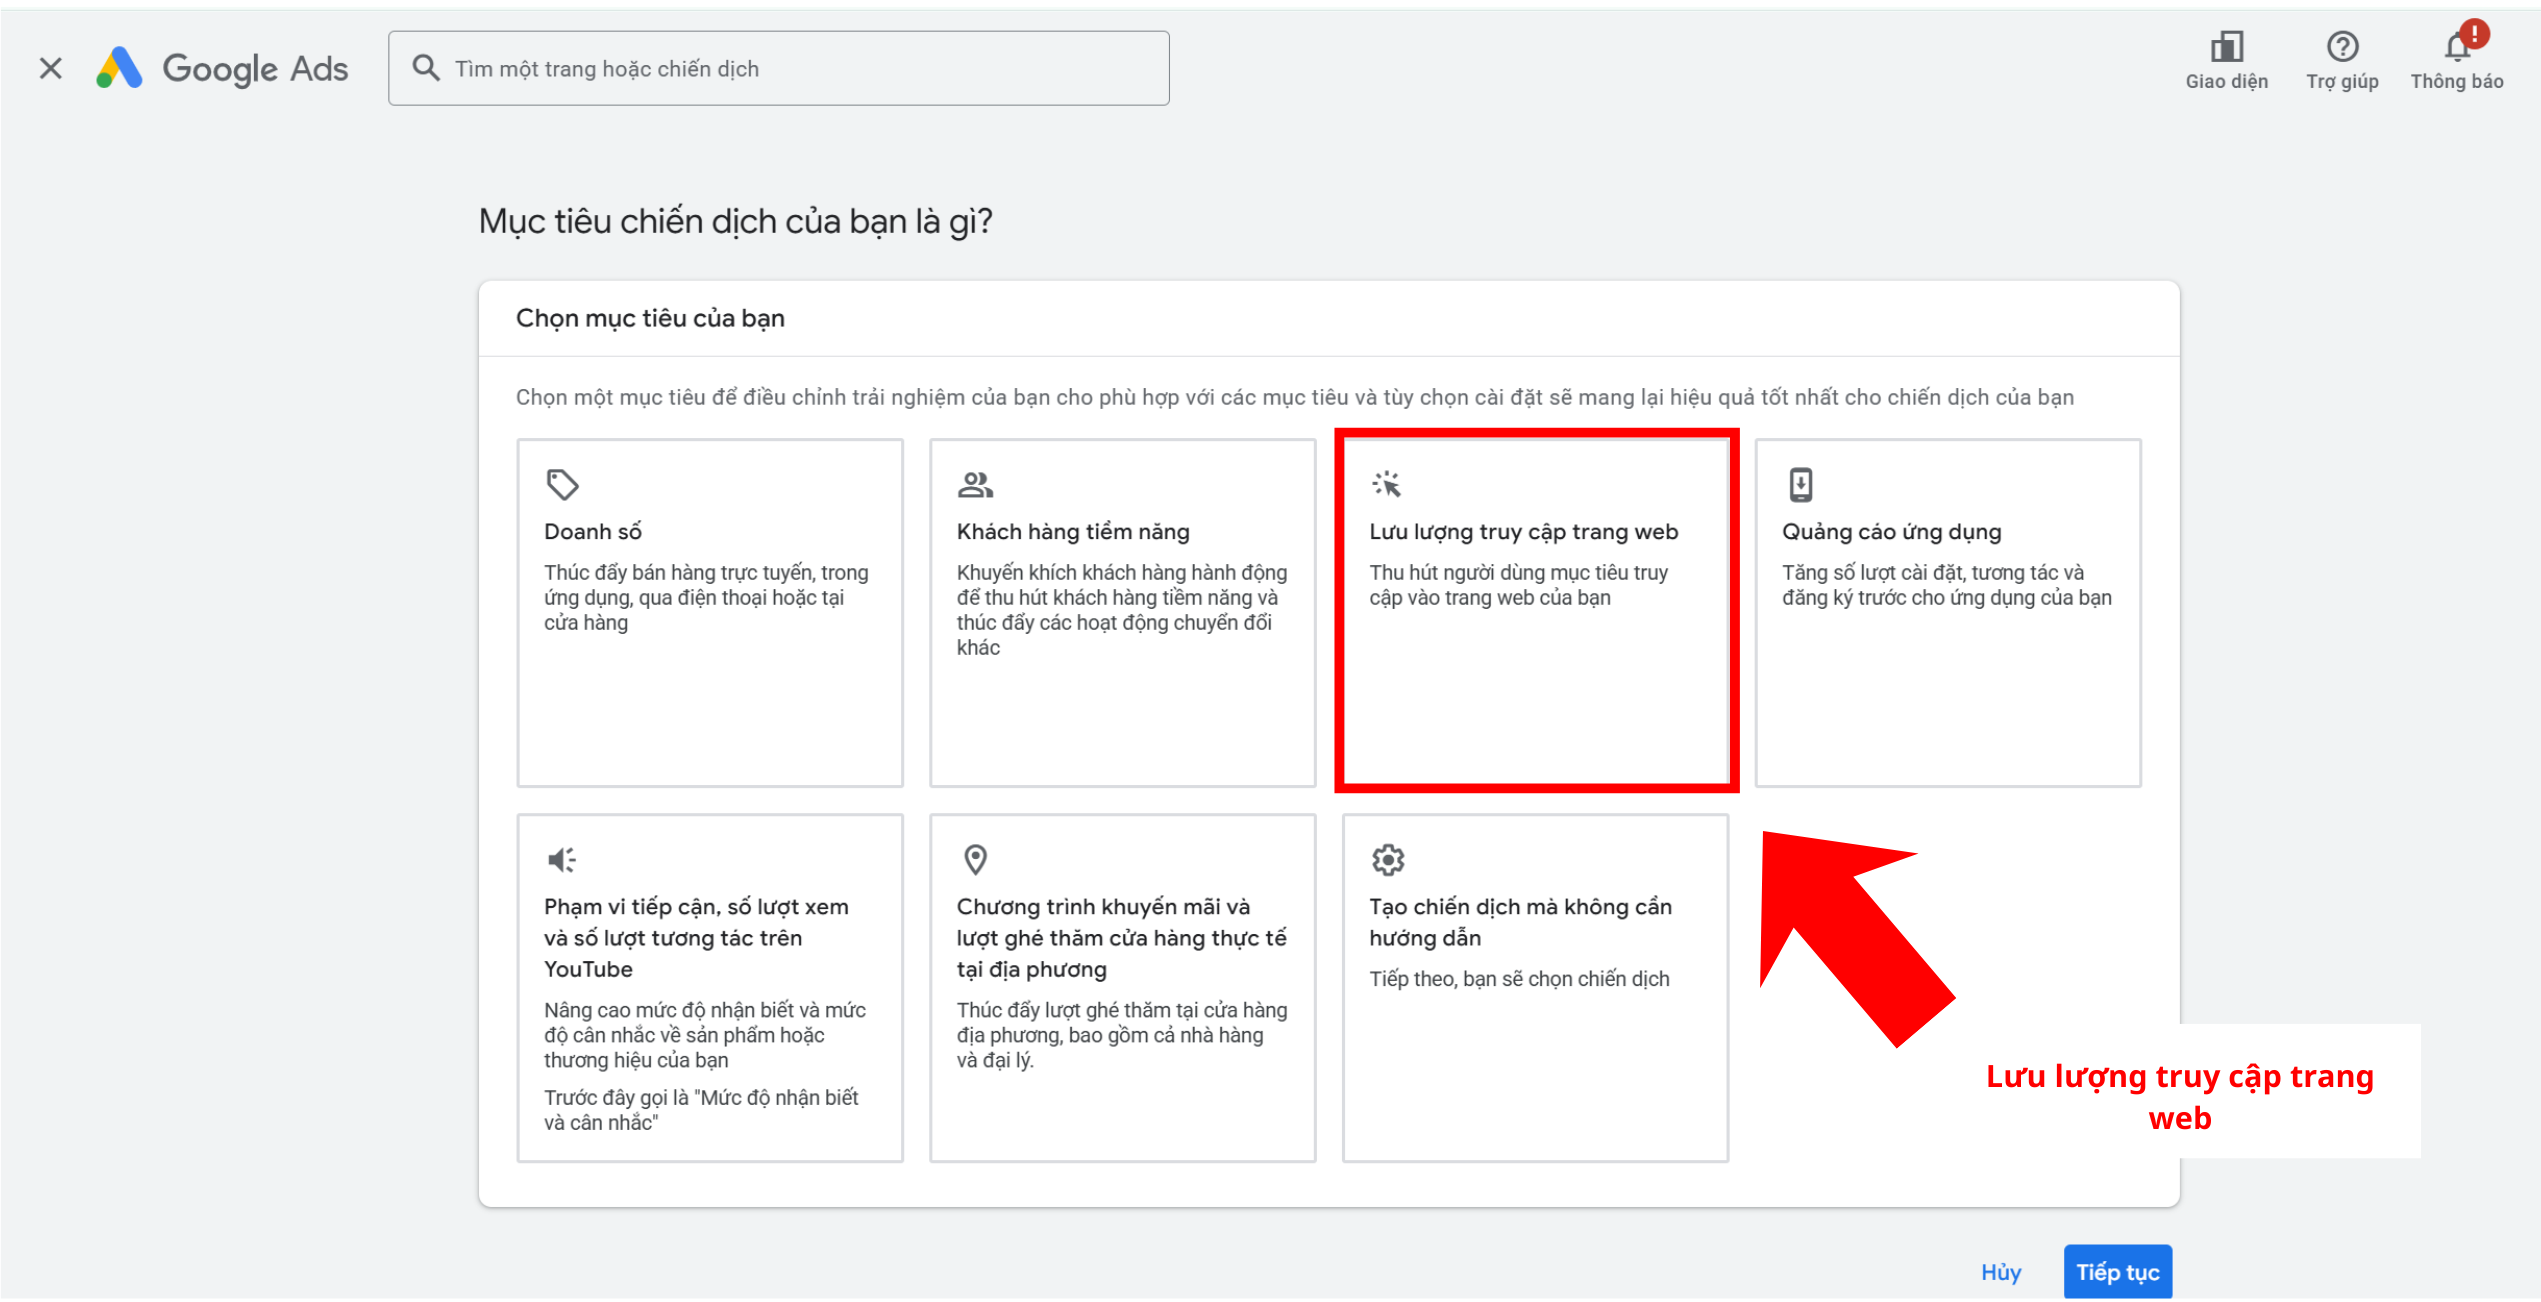Viewport: 2541px width, 1302px height.
Task: Select the Doanh số goal card
Action: 710,613
